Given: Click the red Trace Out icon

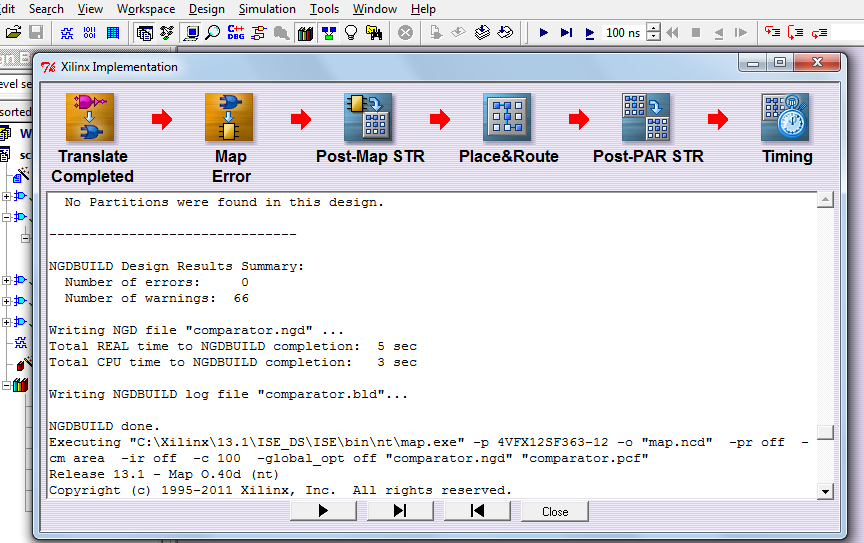Looking at the screenshot, I should click(819, 33).
